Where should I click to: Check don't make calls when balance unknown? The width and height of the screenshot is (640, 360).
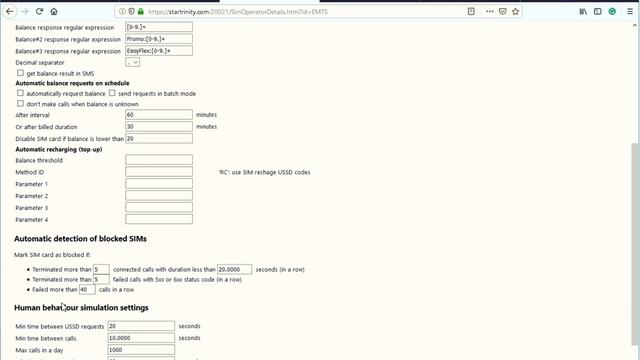20,104
